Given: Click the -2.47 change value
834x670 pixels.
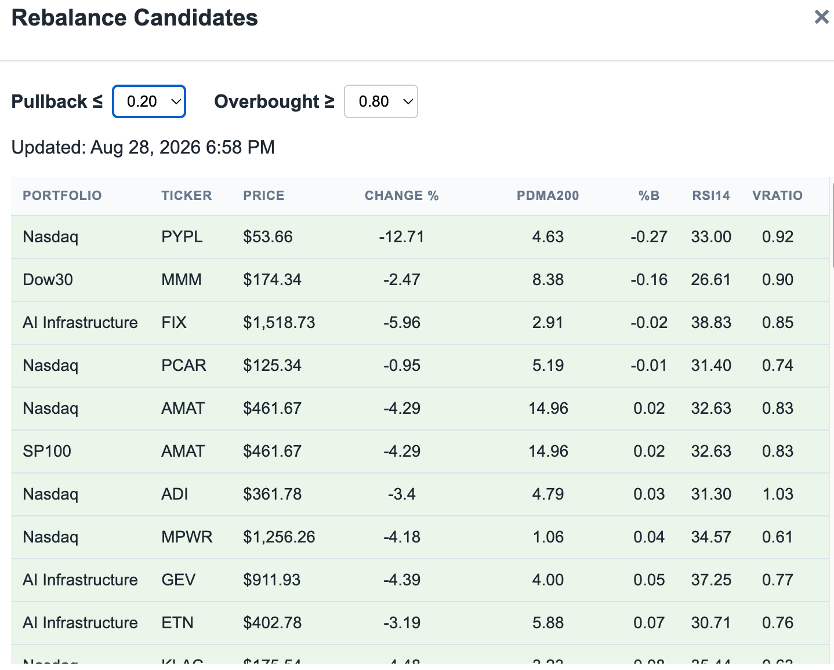Looking at the screenshot, I should 402,280.
